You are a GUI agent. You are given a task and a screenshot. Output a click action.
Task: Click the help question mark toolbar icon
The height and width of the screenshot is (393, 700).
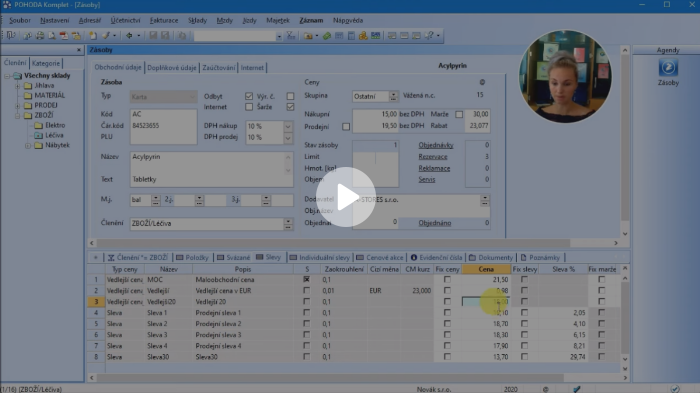(429, 36)
